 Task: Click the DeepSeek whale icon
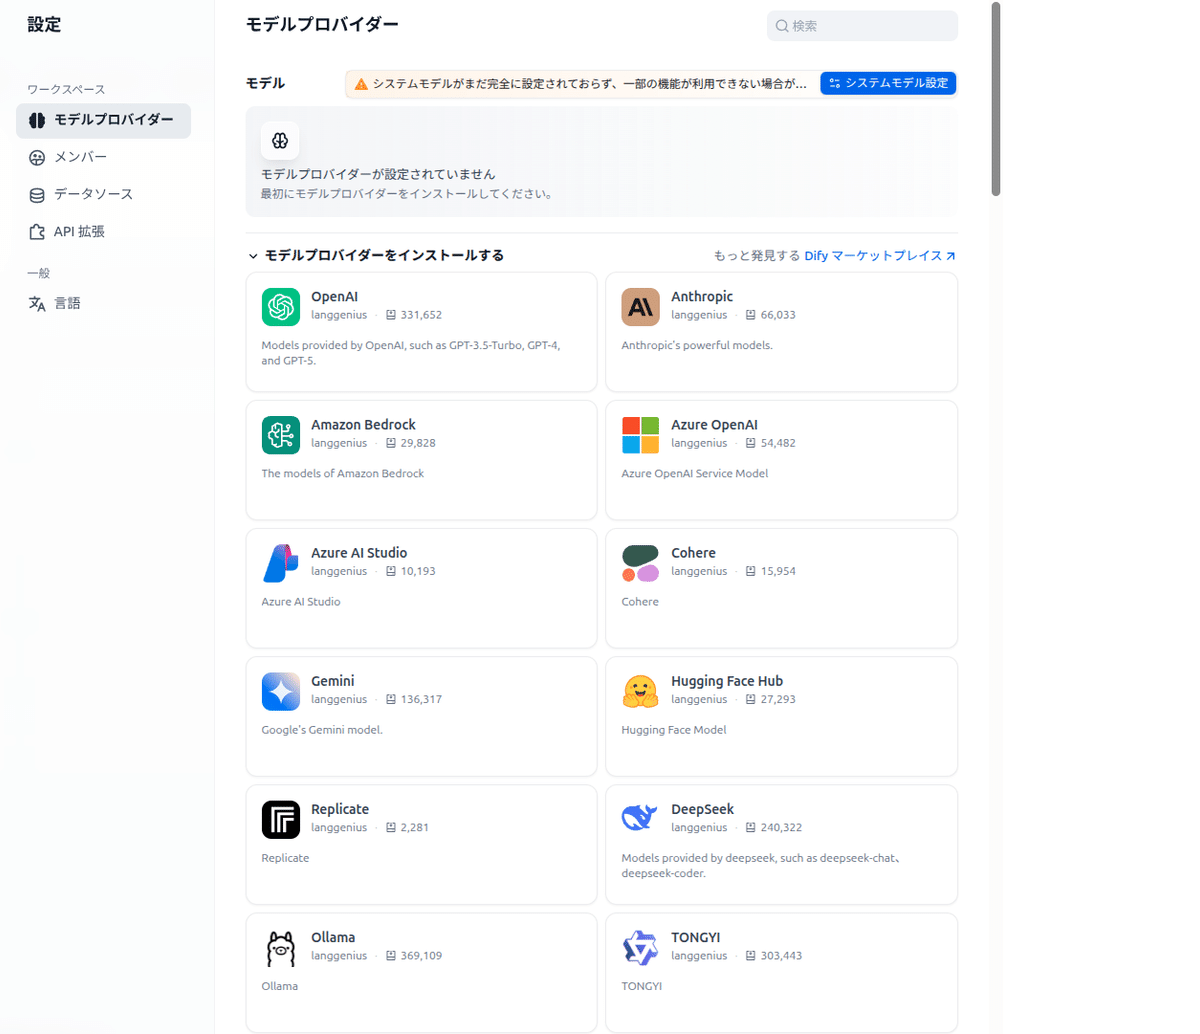point(640,819)
